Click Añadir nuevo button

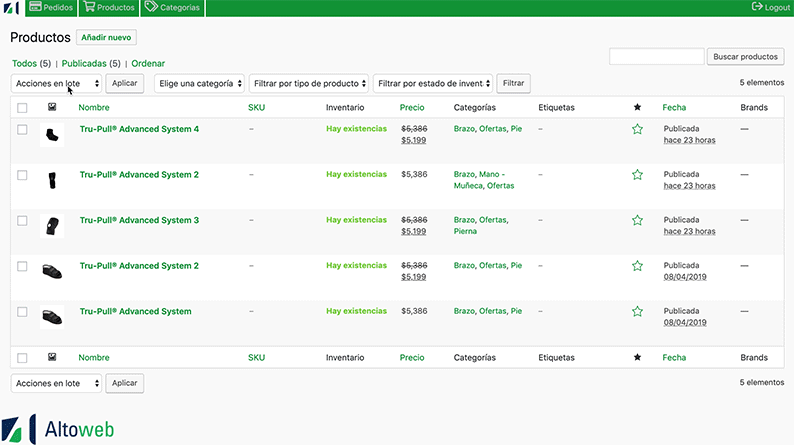point(106,37)
